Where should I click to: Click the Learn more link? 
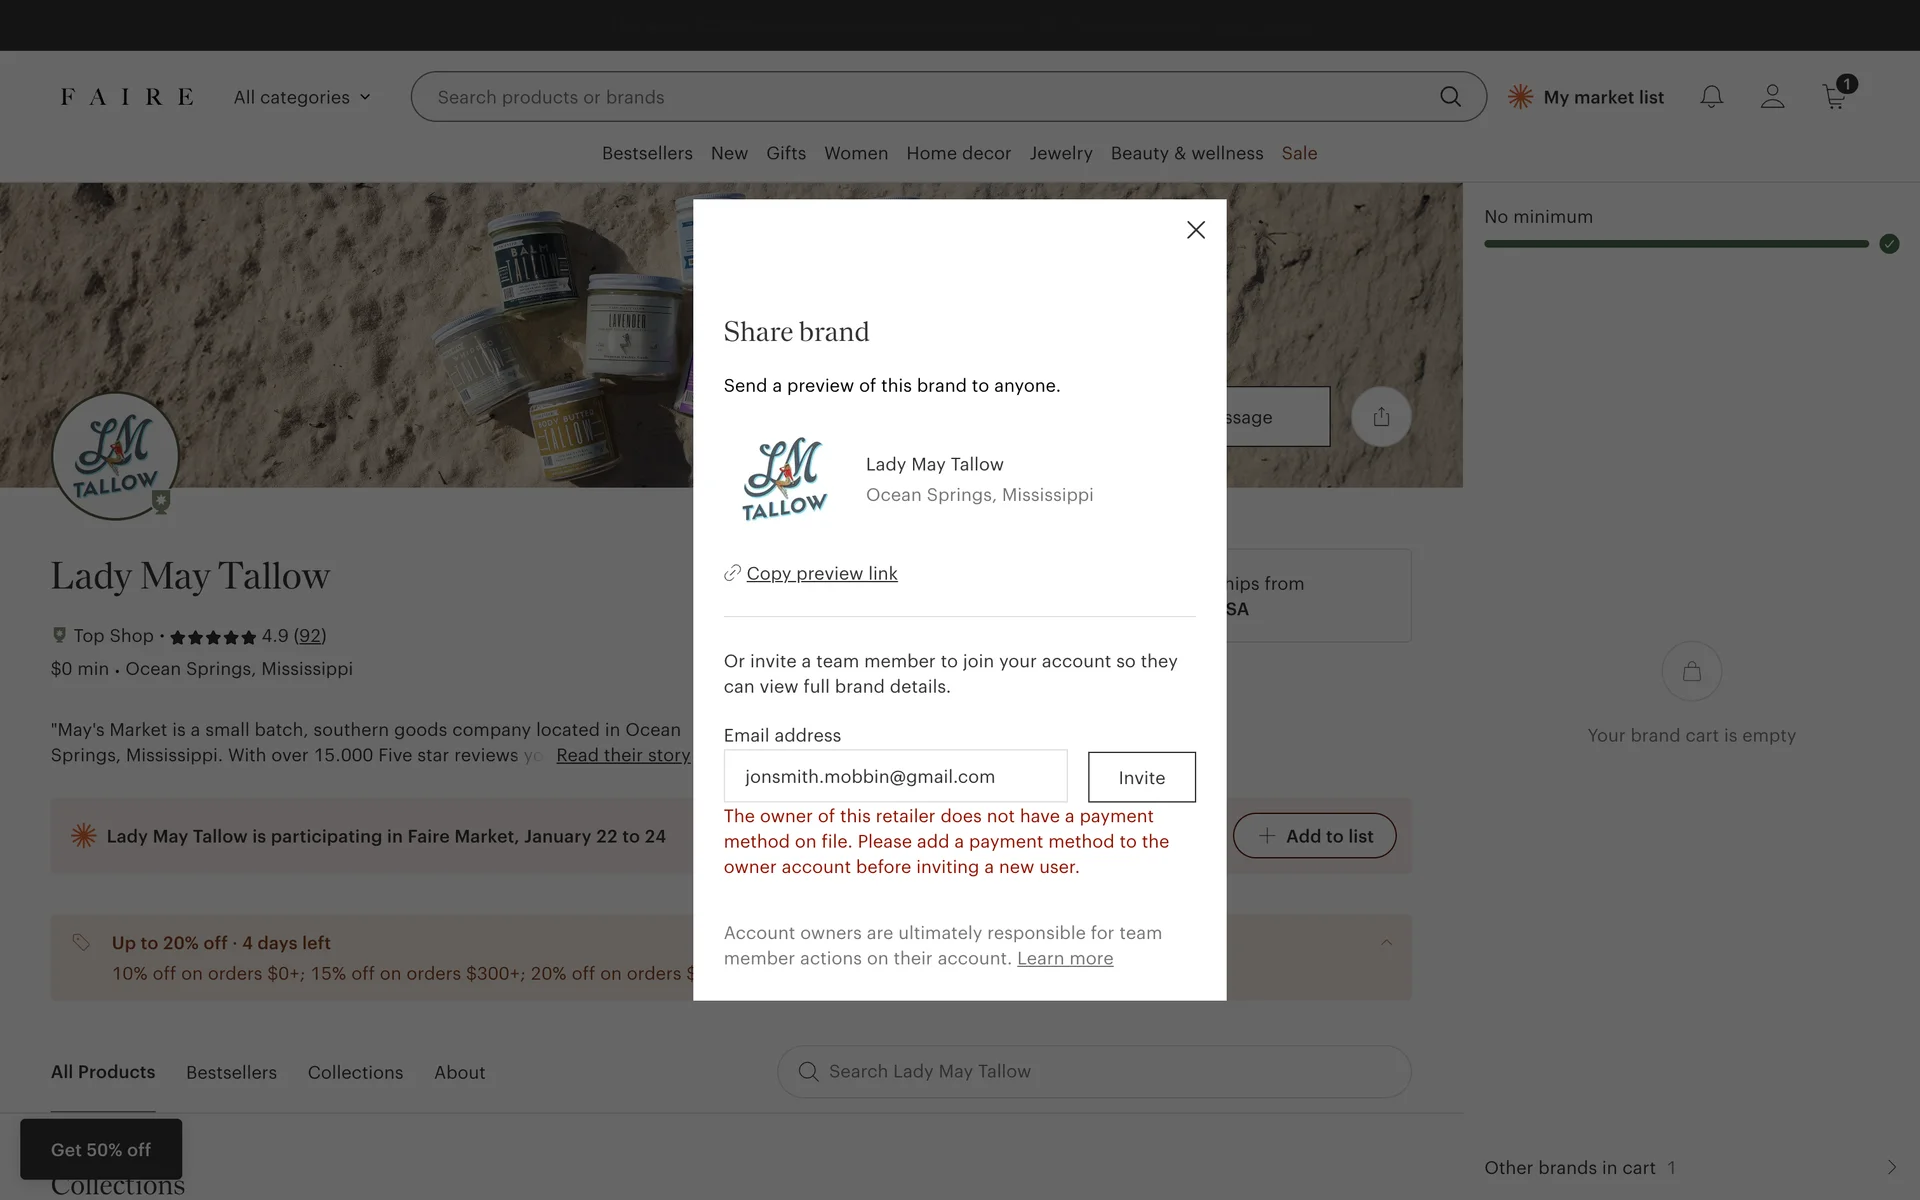(x=1064, y=958)
